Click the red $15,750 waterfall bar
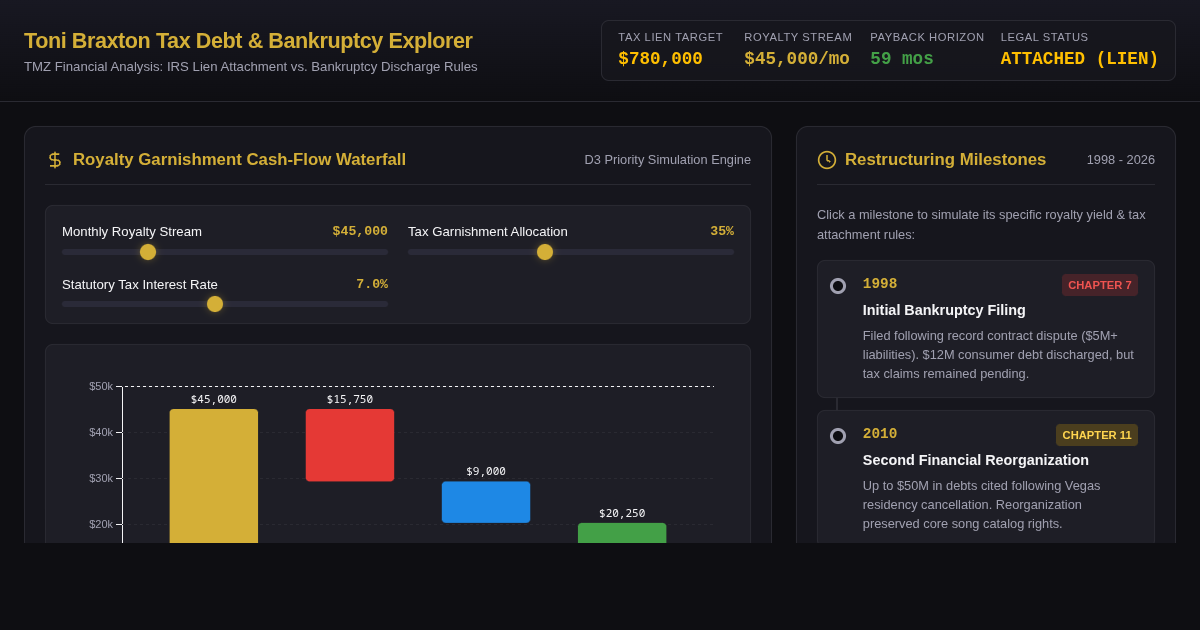1200x630 pixels. point(350,445)
